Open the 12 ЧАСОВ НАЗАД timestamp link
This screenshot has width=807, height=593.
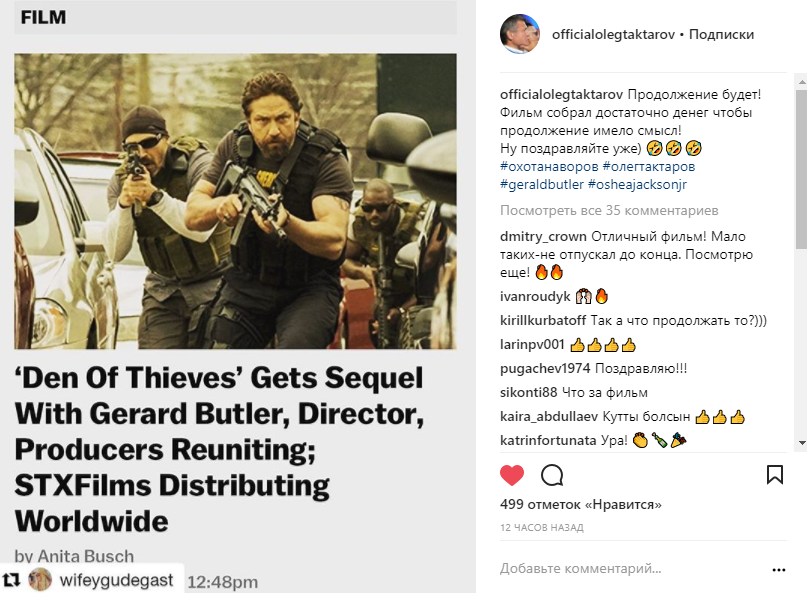click(541, 528)
